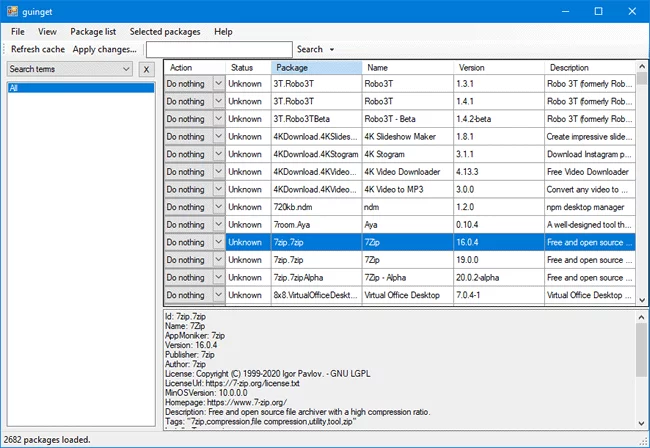Open action dropdown for 7Zip version 16.0.4

pyautogui.click(x=218, y=242)
